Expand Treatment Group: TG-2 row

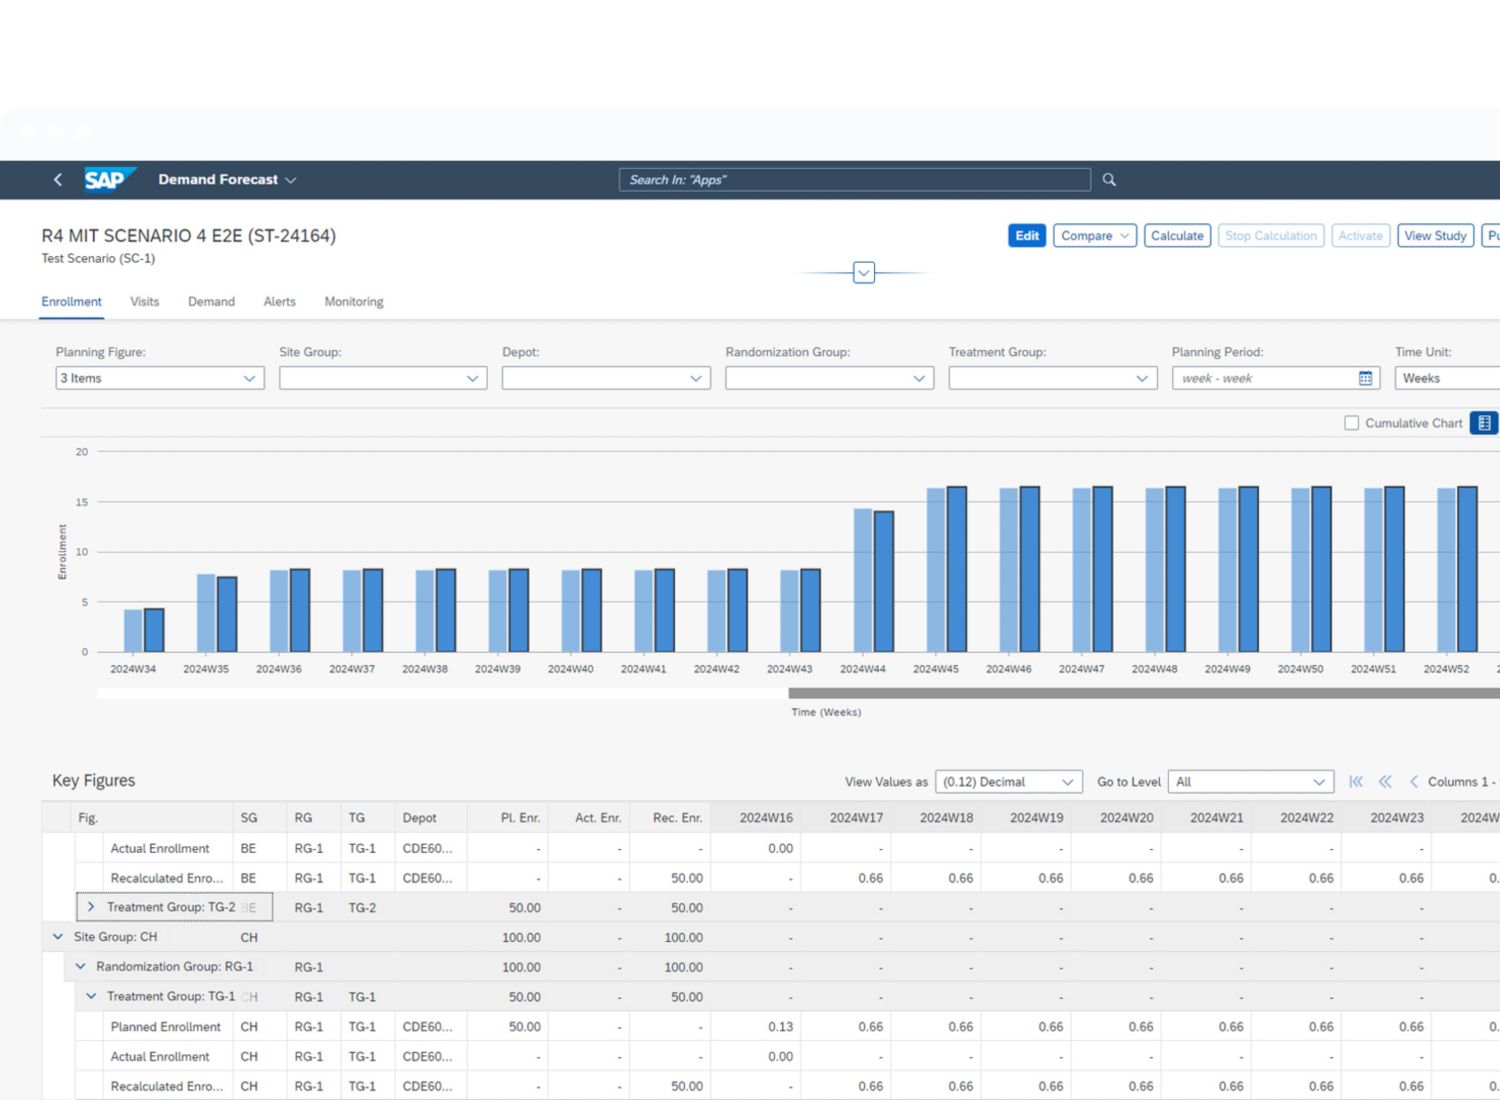(x=91, y=907)
